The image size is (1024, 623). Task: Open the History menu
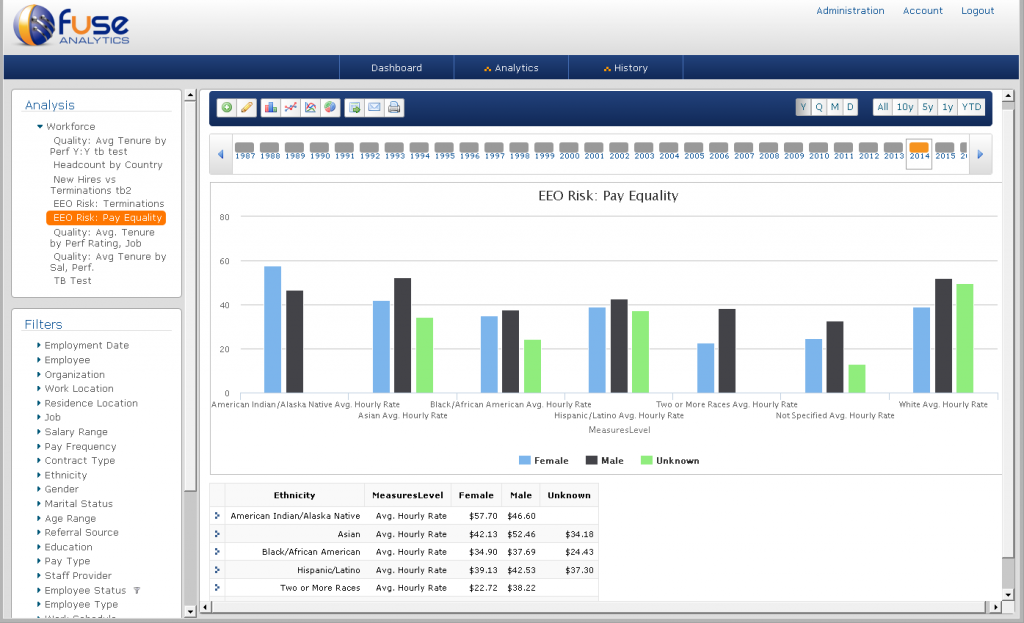pos(626,68)
